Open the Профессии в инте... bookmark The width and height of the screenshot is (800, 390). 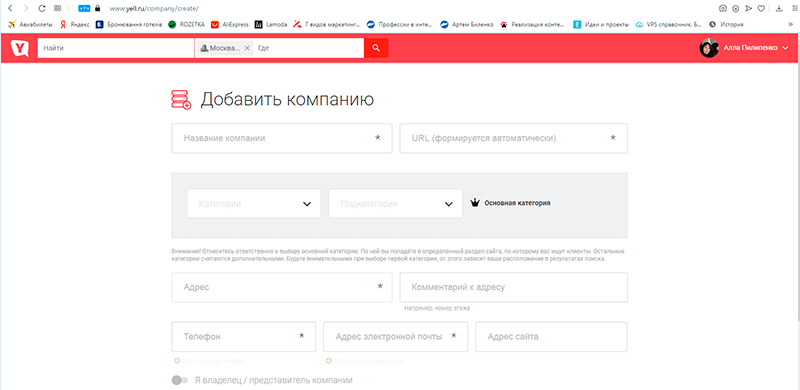pos(399,24)
